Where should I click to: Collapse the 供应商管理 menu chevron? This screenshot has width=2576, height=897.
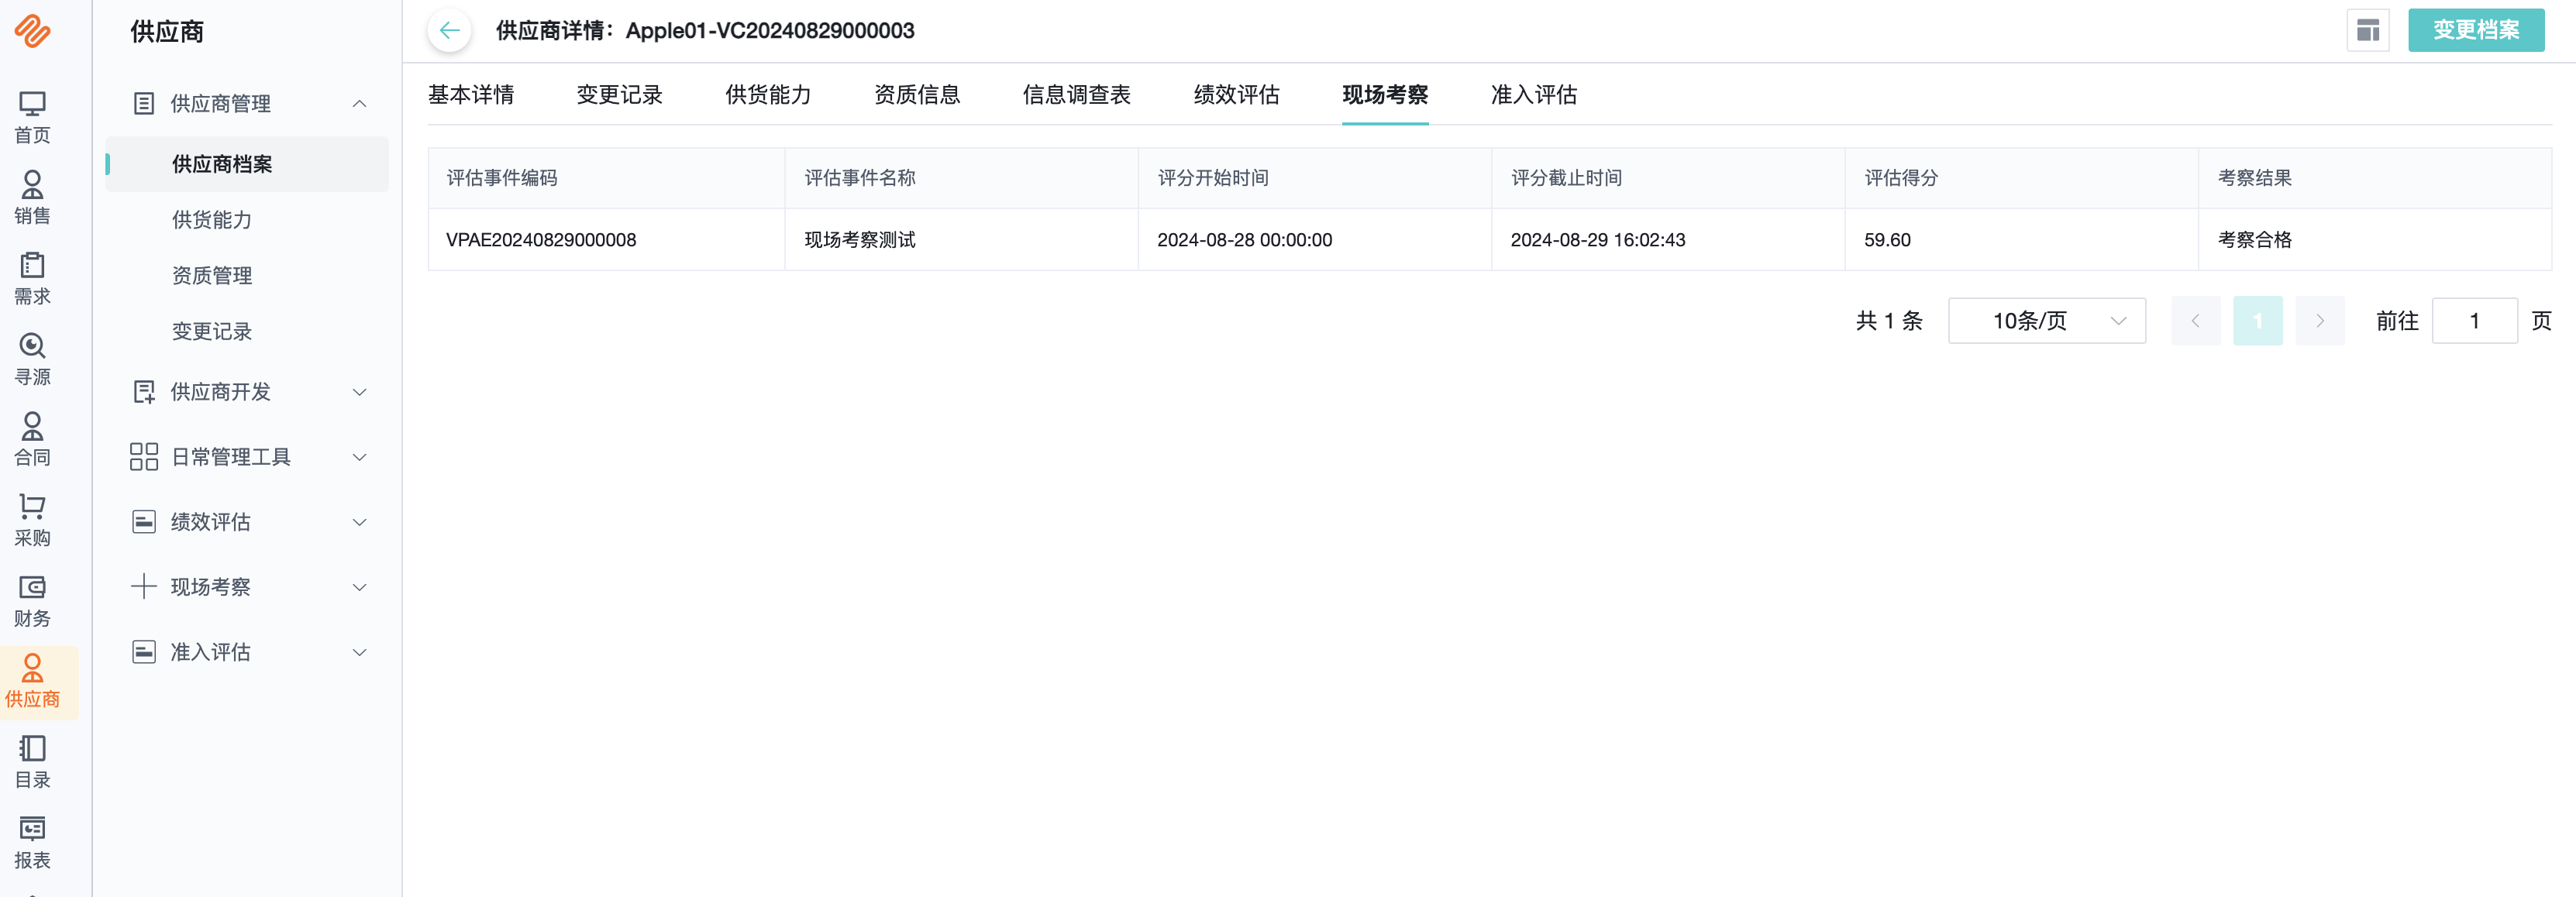tap(360, 103)
